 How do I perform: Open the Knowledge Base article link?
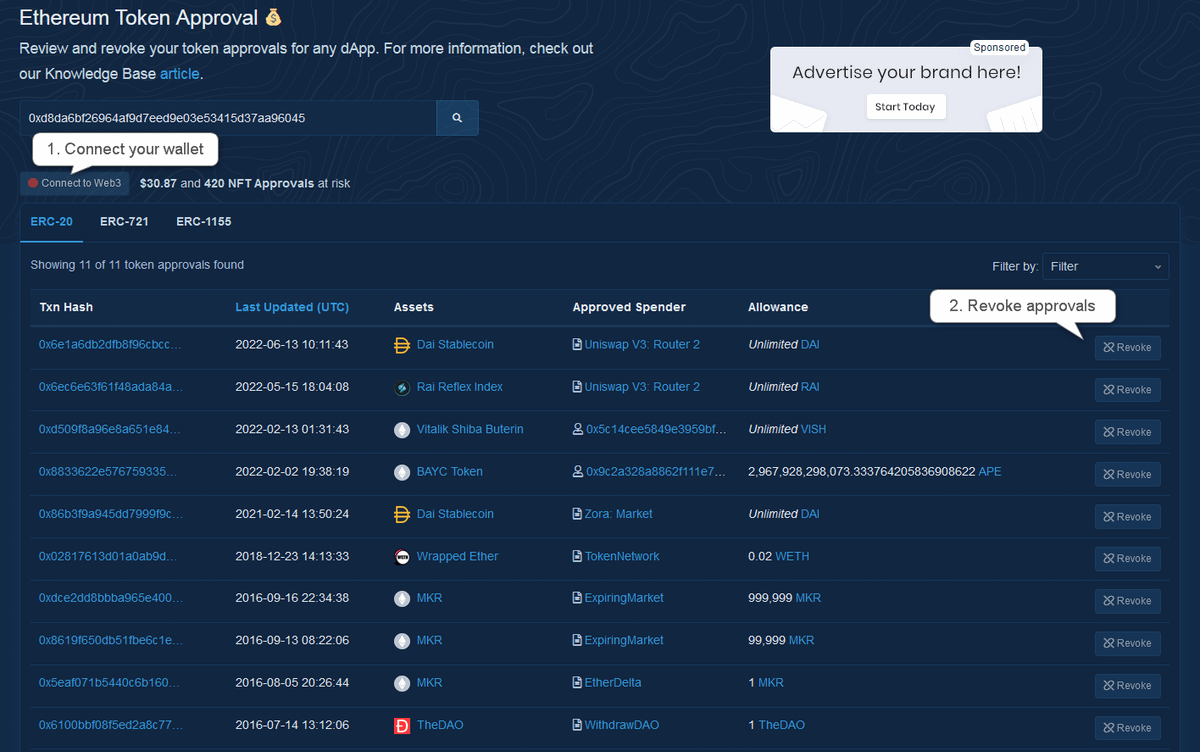180,74
